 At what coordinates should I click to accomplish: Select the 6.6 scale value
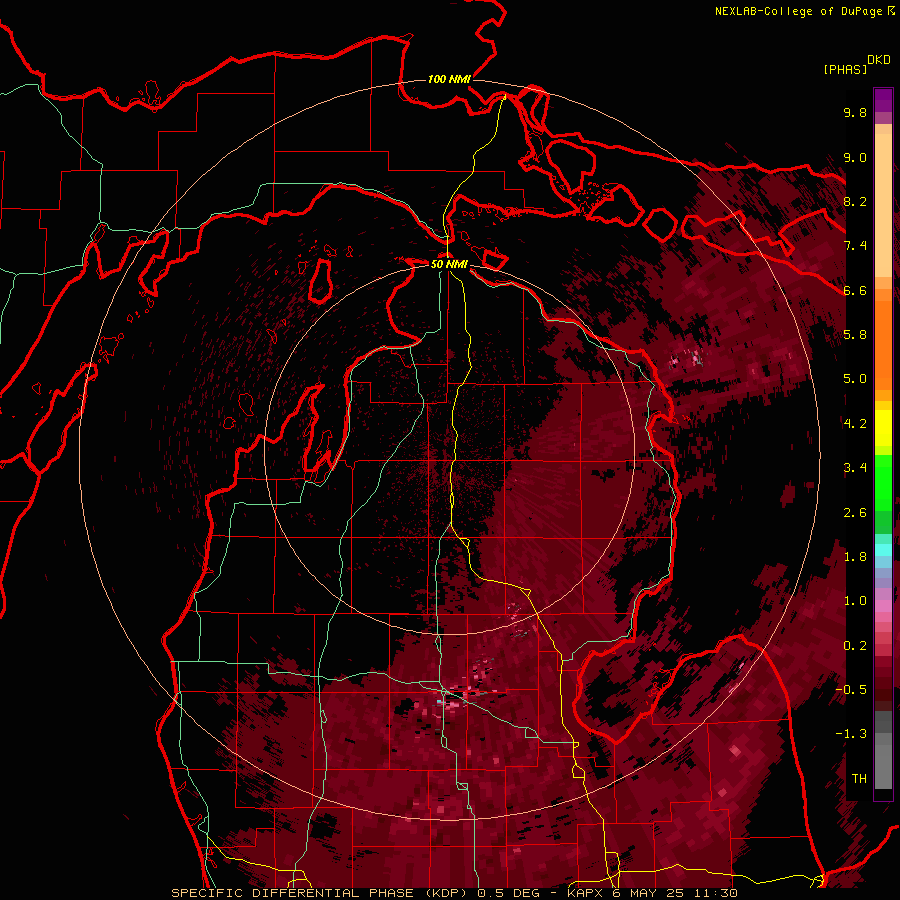click(x=855, y=290)
